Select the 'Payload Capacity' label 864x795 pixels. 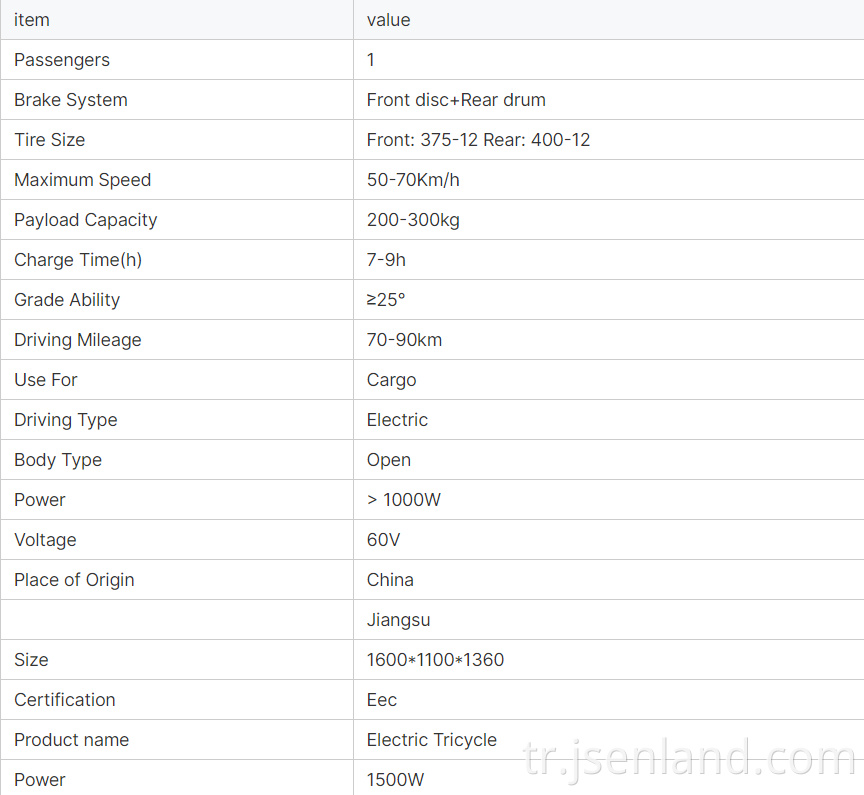(x=86, y=220)
